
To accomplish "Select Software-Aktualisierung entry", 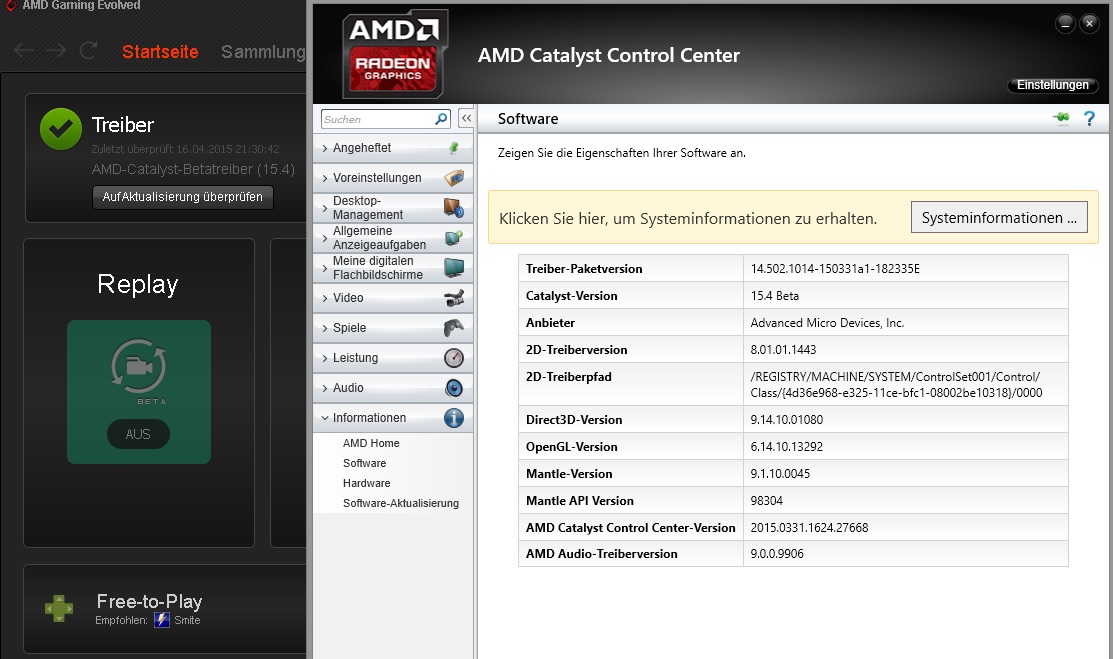I will click(401, 503).
